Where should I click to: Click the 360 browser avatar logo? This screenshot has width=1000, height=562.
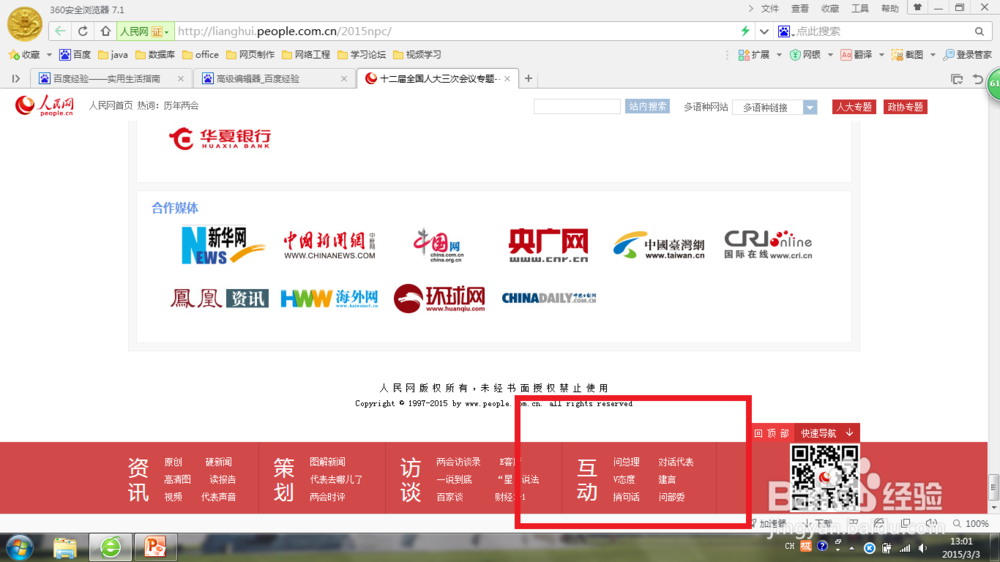[24, 23]
